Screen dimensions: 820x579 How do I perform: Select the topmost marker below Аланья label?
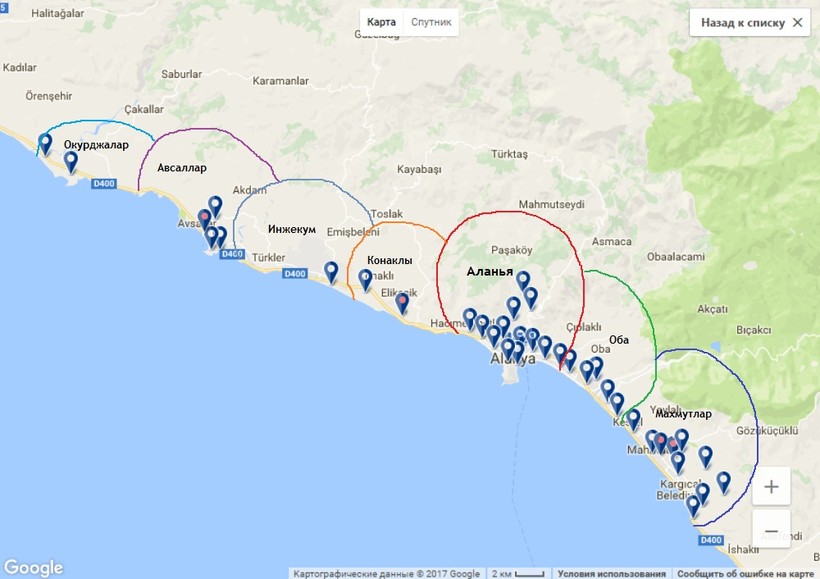click(x=522, y=280)
